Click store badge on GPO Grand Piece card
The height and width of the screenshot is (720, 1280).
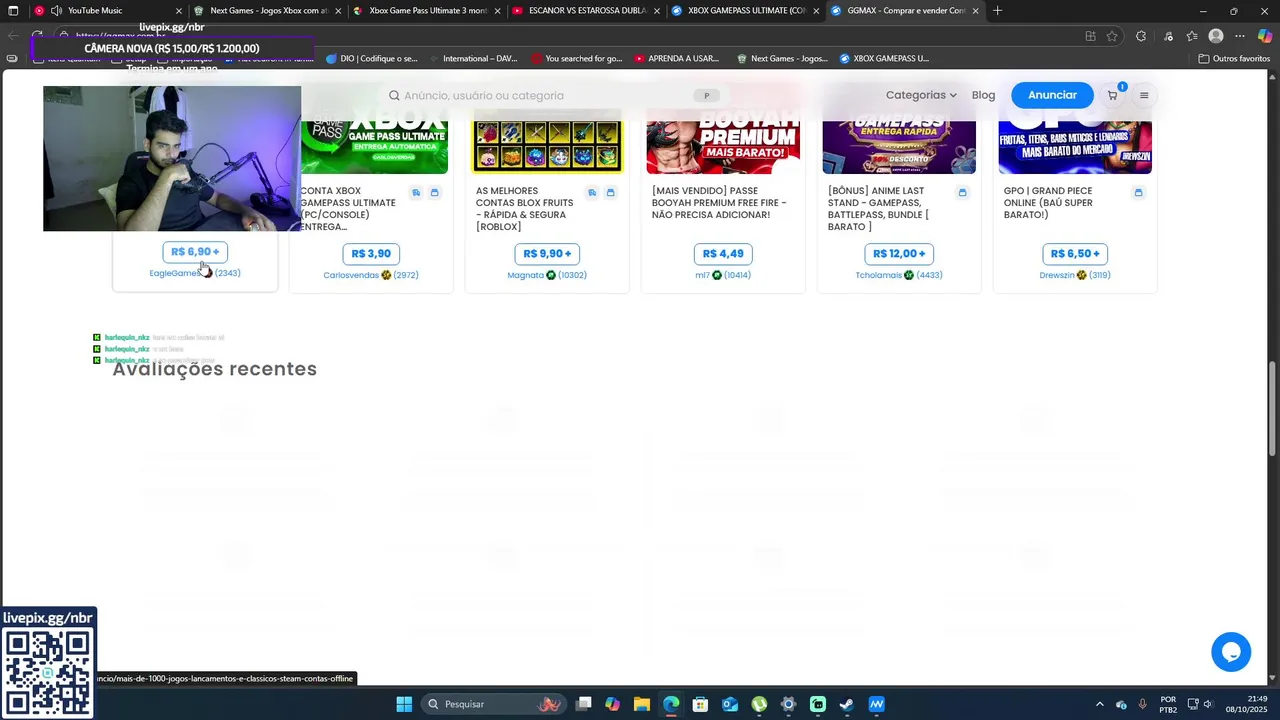tap(1138, 192)
